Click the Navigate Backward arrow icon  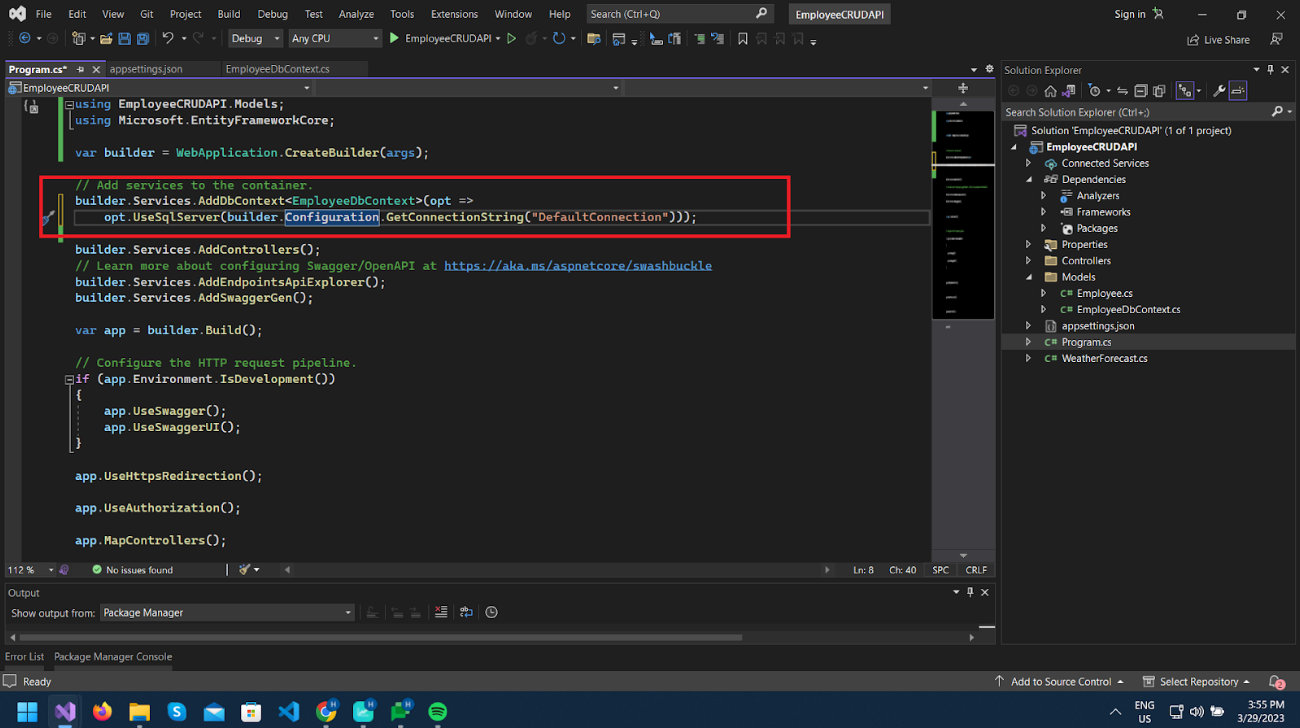[25, 39]
